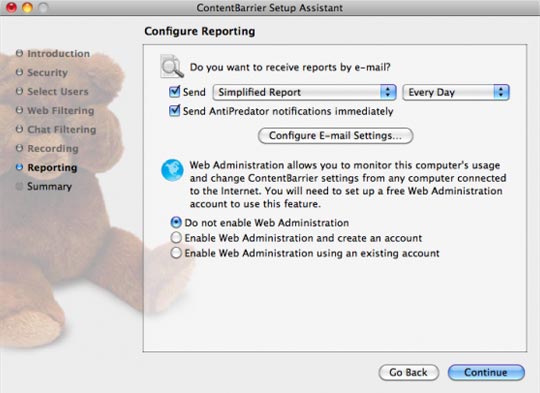Go to the Select Users step
The width and height of the screenshot is (540, 393).
click(58, 92)
